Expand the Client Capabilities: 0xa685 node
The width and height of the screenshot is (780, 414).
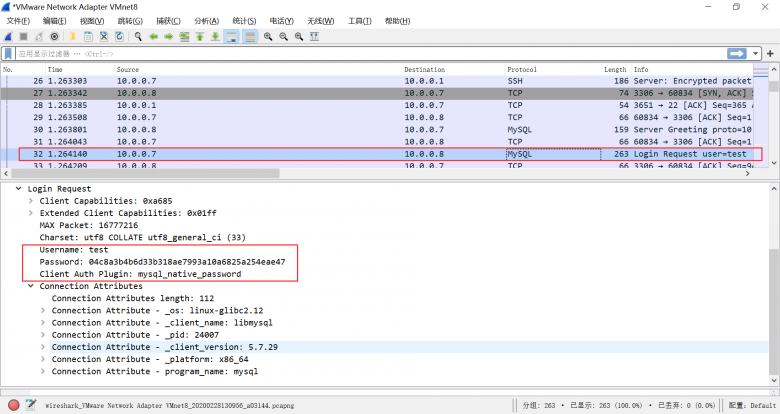(x=31, y=201)
